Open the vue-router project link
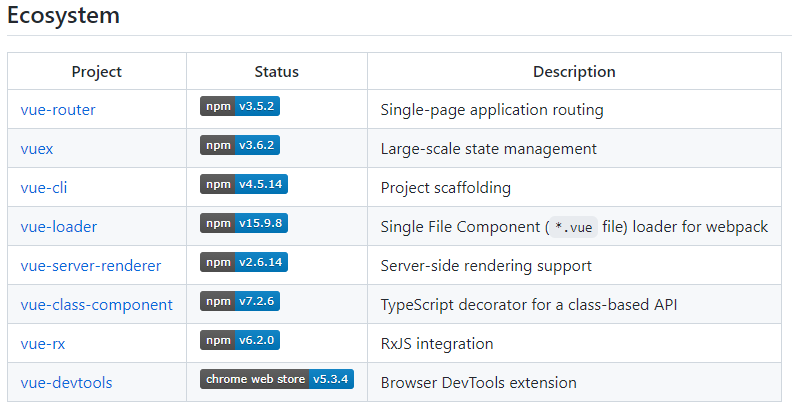The width and height of the screenshot is (792, 410). pyautogui.click(x=58, y=110)
